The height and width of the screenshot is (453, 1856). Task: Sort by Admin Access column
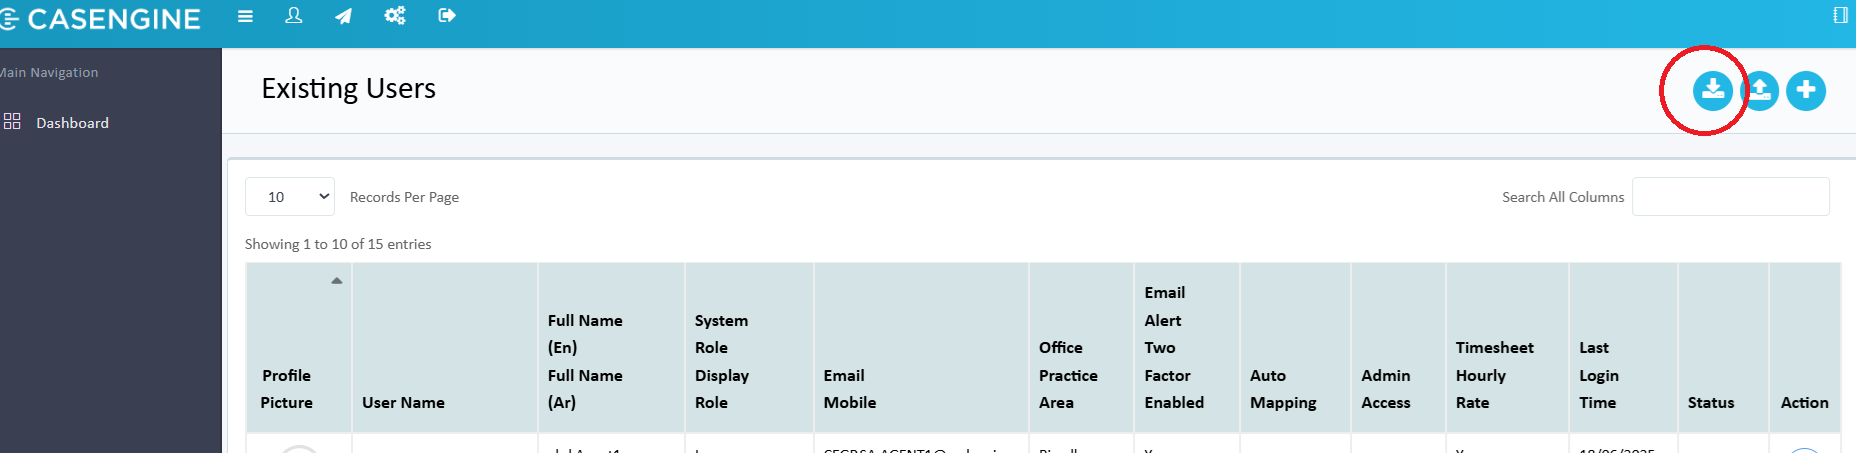coord(1398,348)
